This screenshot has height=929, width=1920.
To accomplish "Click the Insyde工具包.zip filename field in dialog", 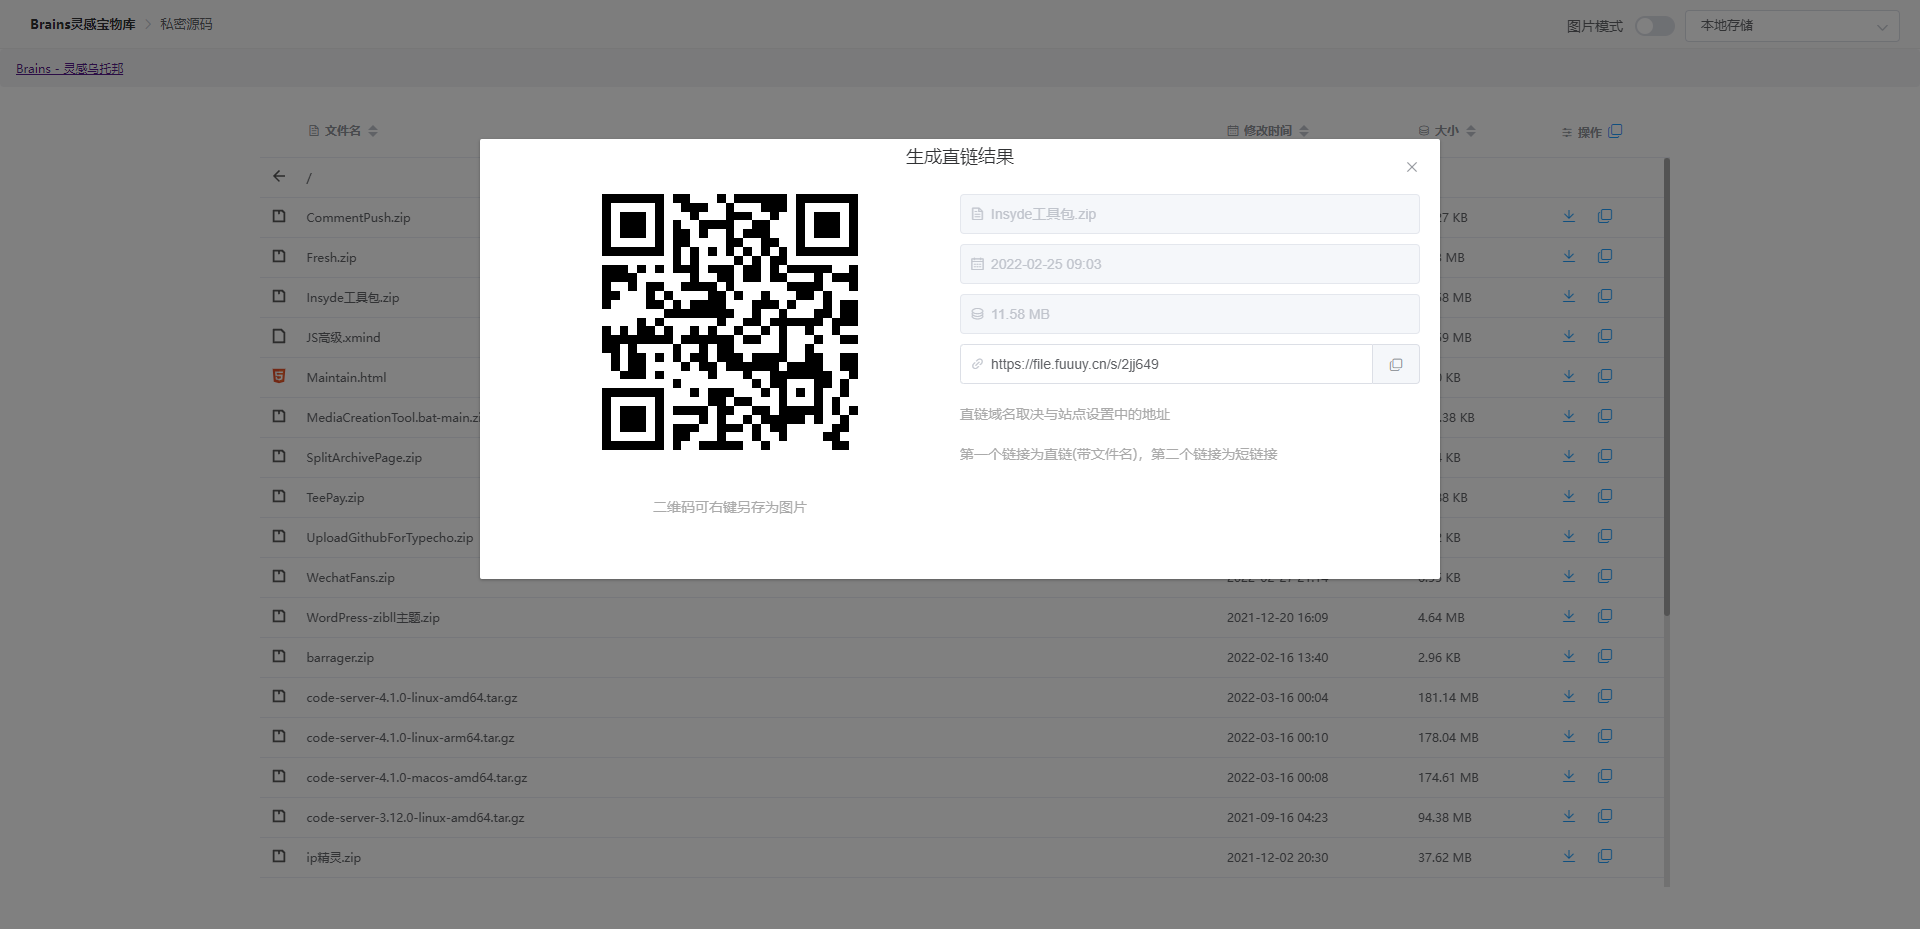I will [x=1189, y=214].
